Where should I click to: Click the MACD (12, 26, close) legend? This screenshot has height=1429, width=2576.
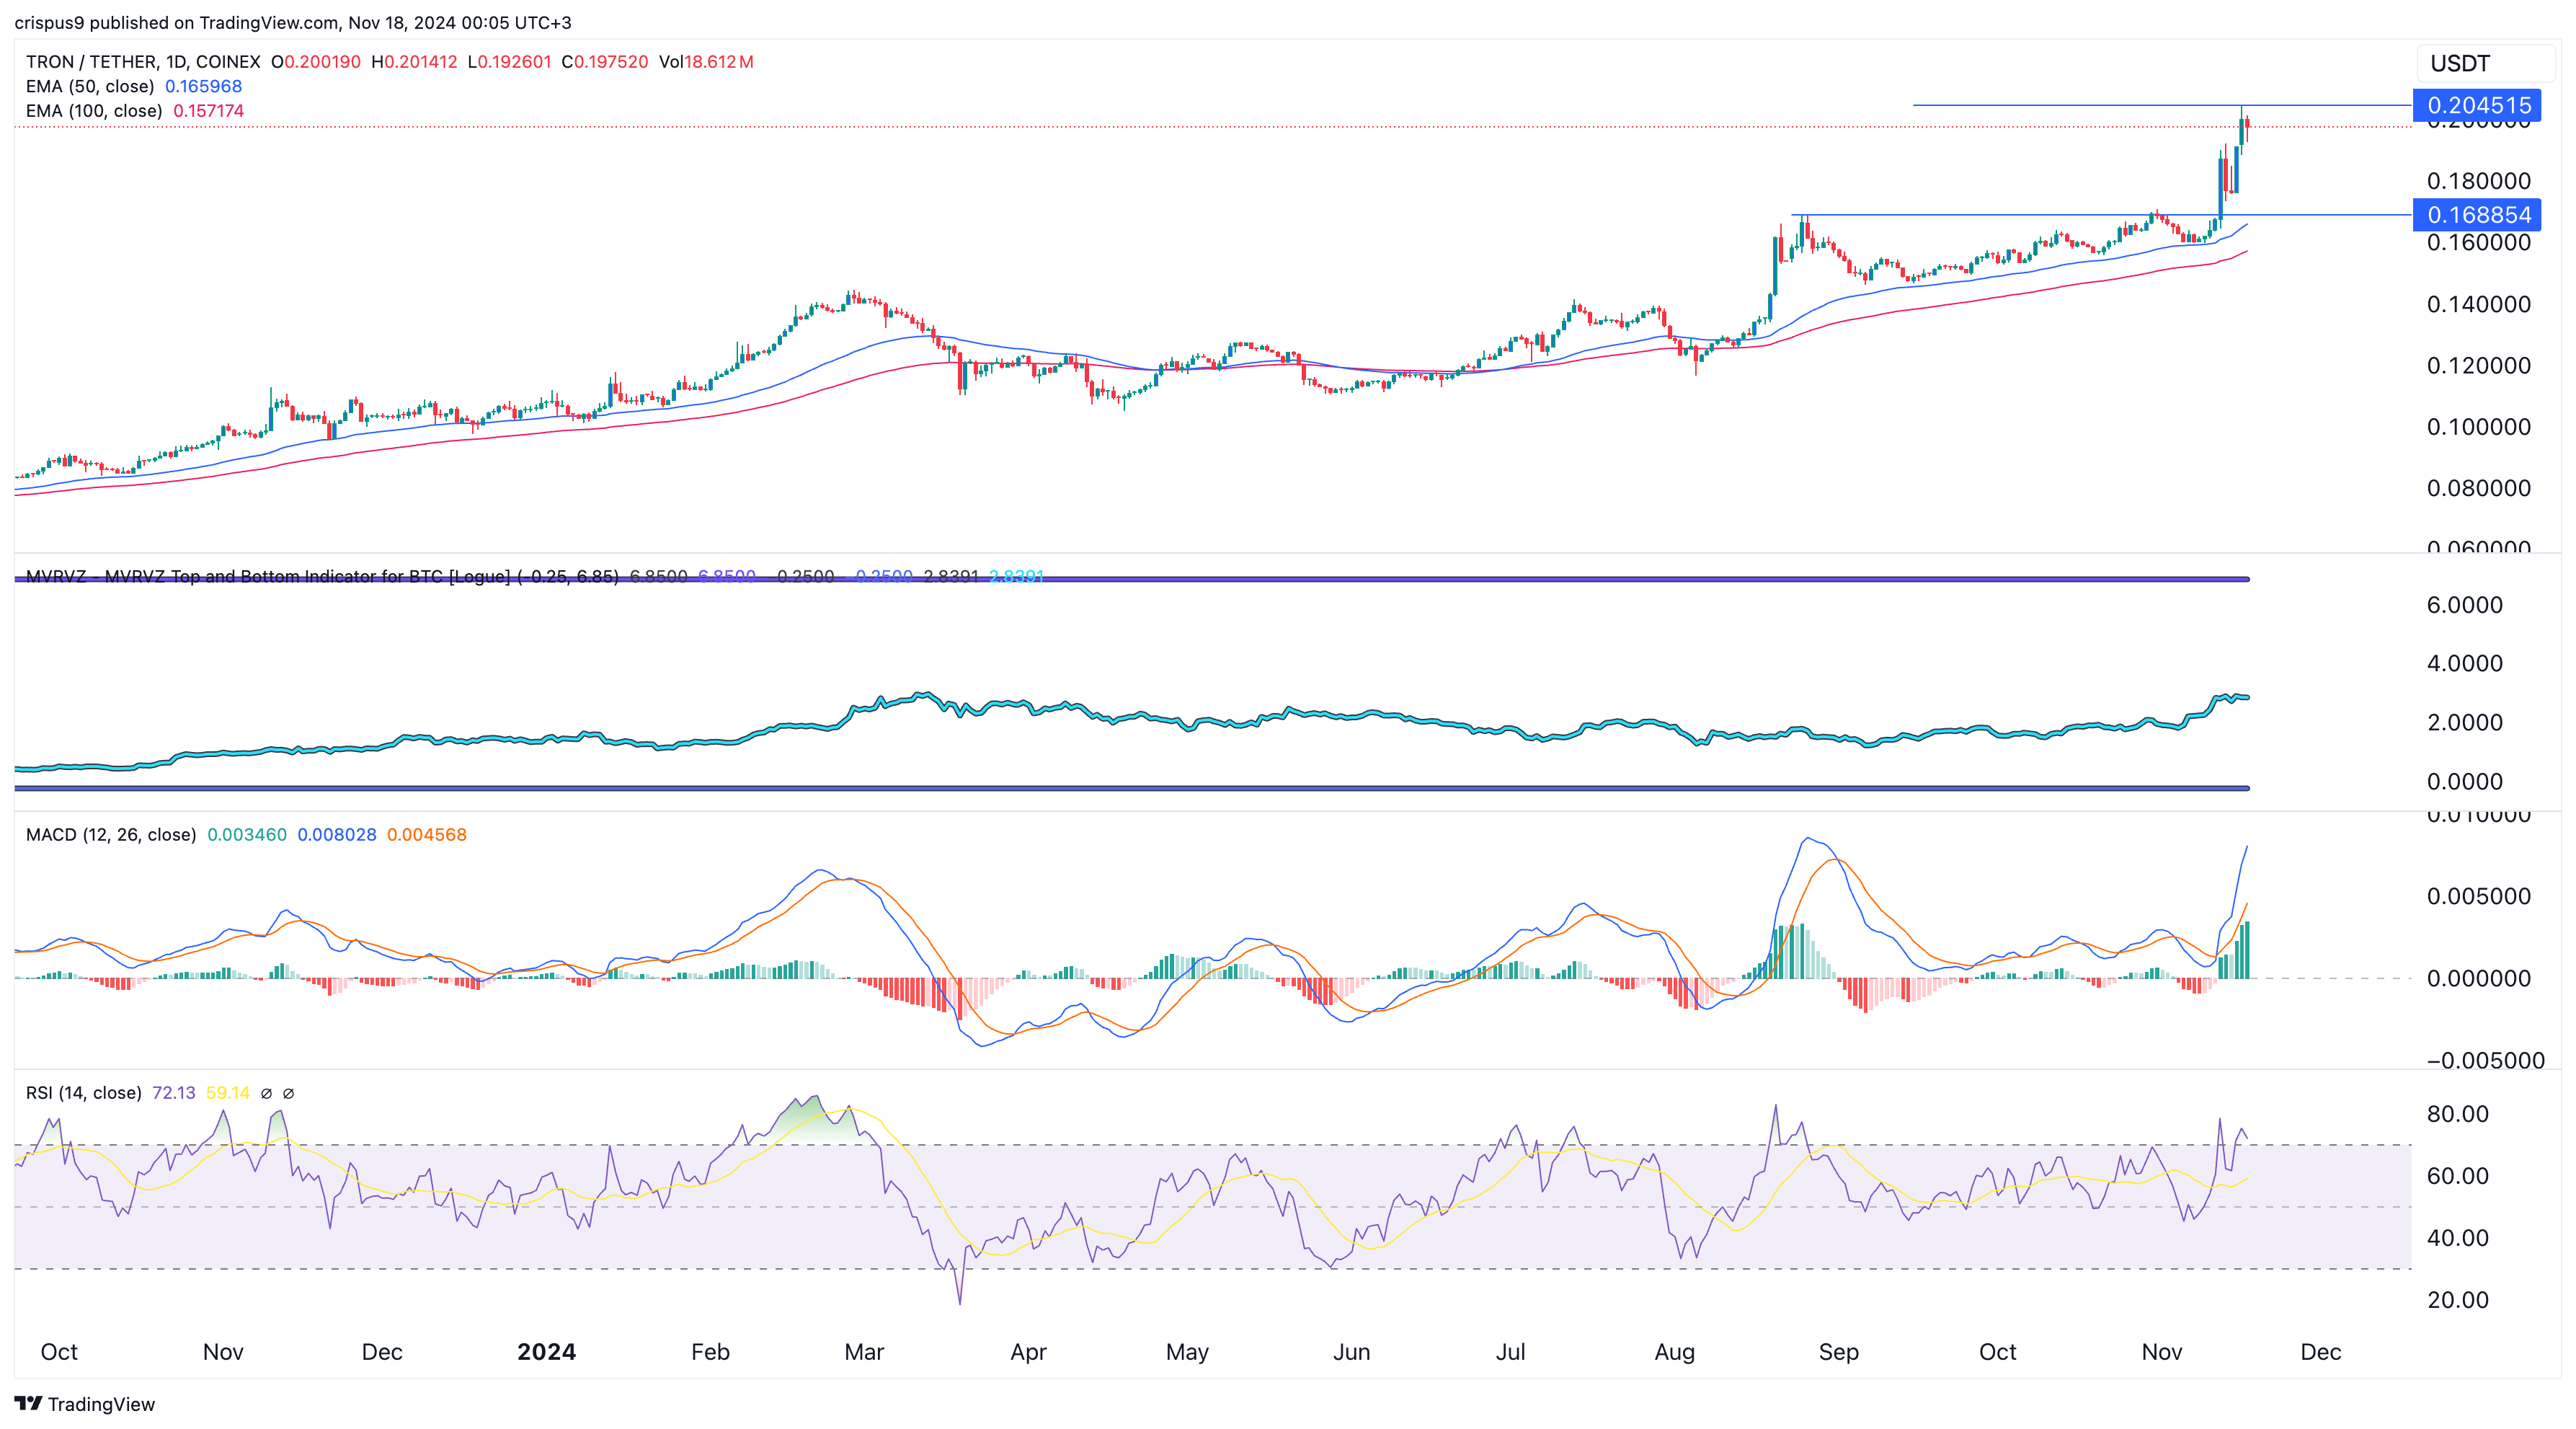point(111,835)
